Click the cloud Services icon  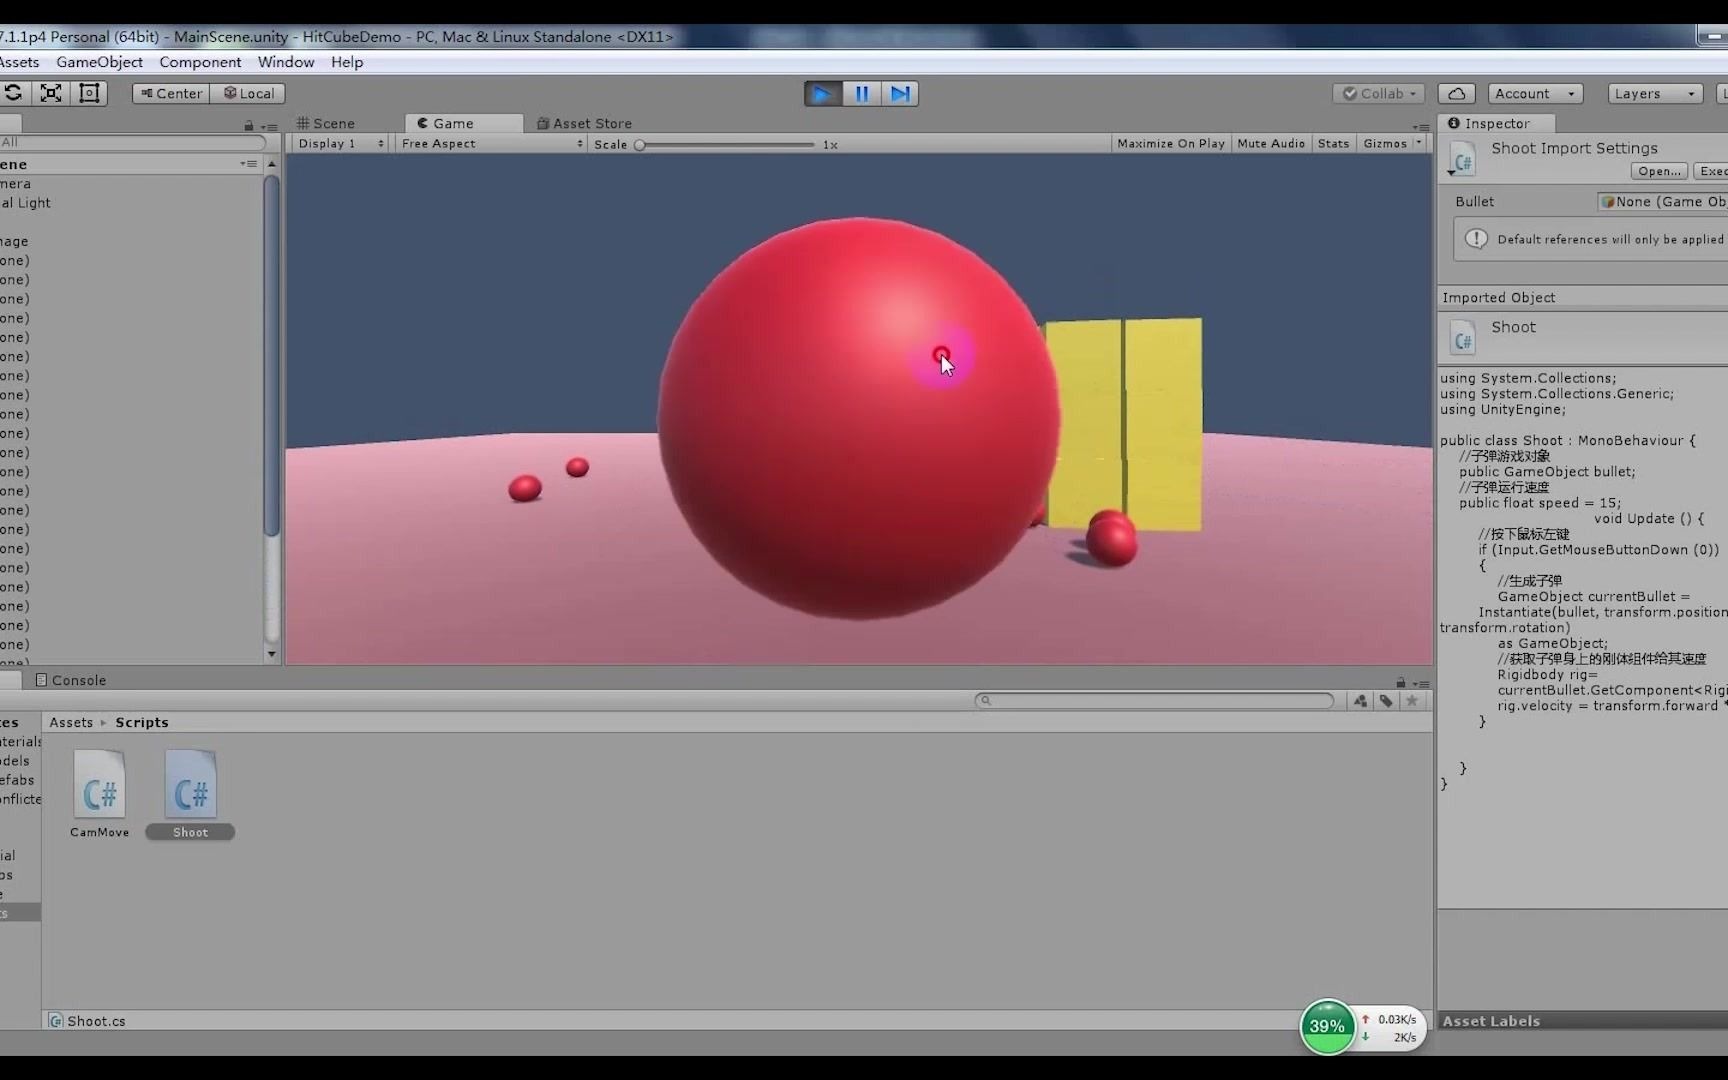(x=1457, y=93)
